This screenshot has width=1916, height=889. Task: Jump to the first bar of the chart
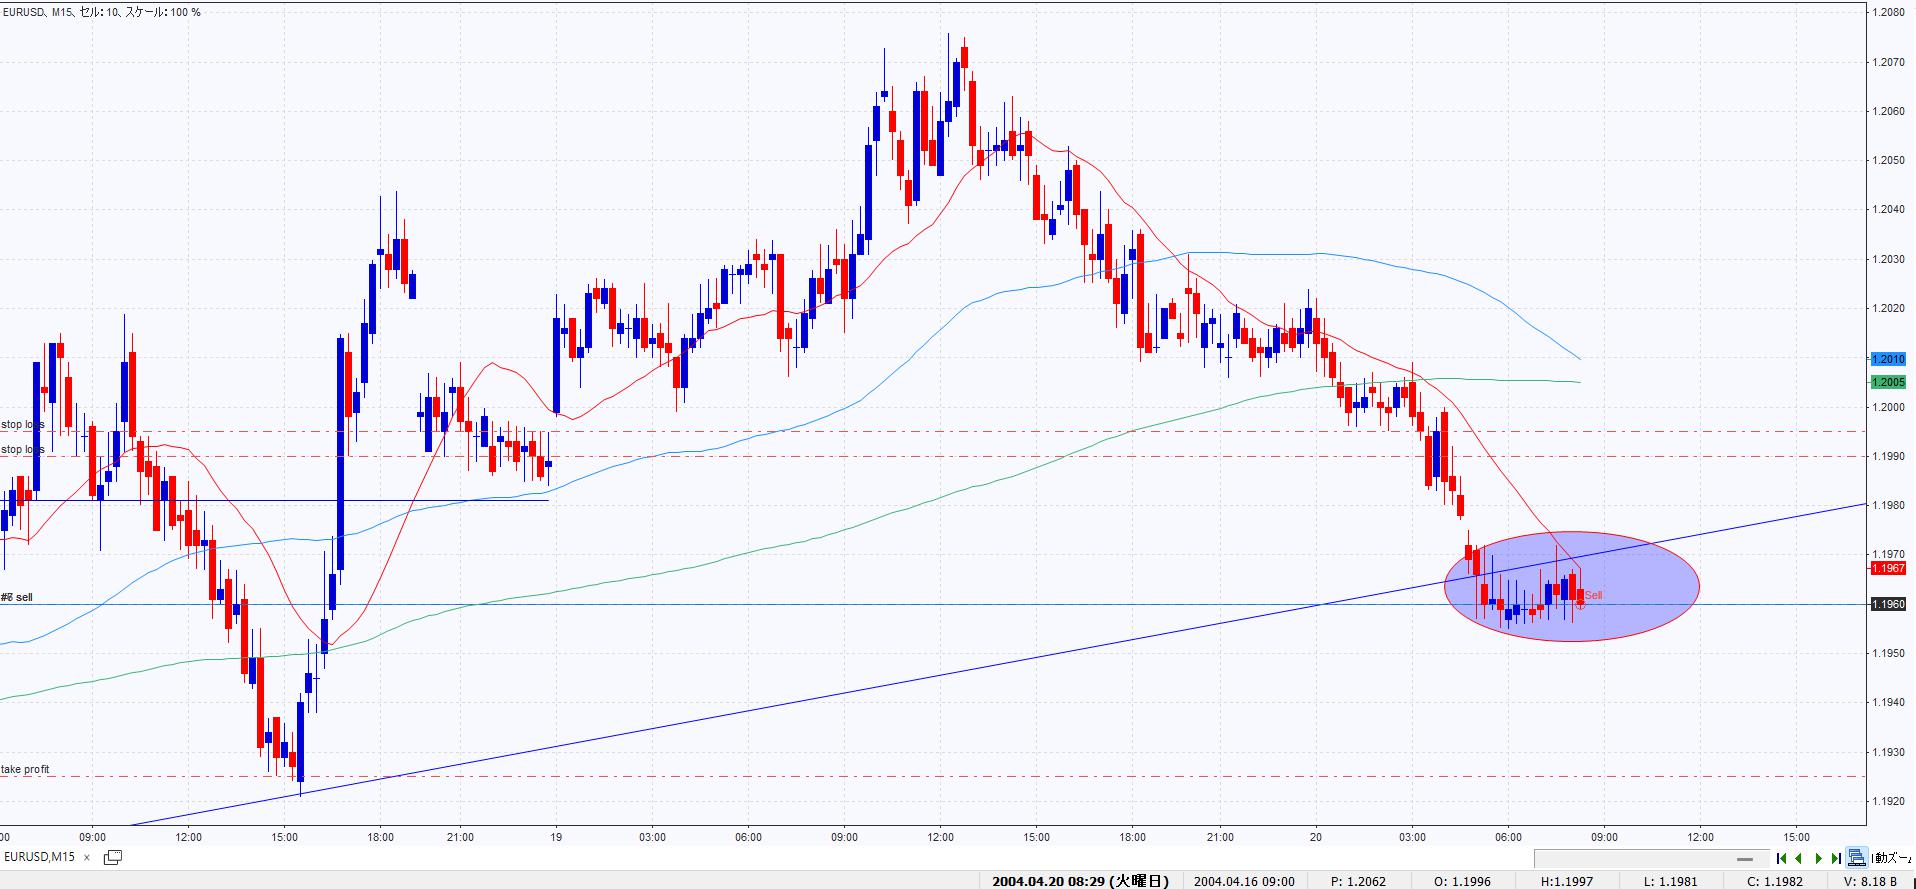pos(1781,858)
